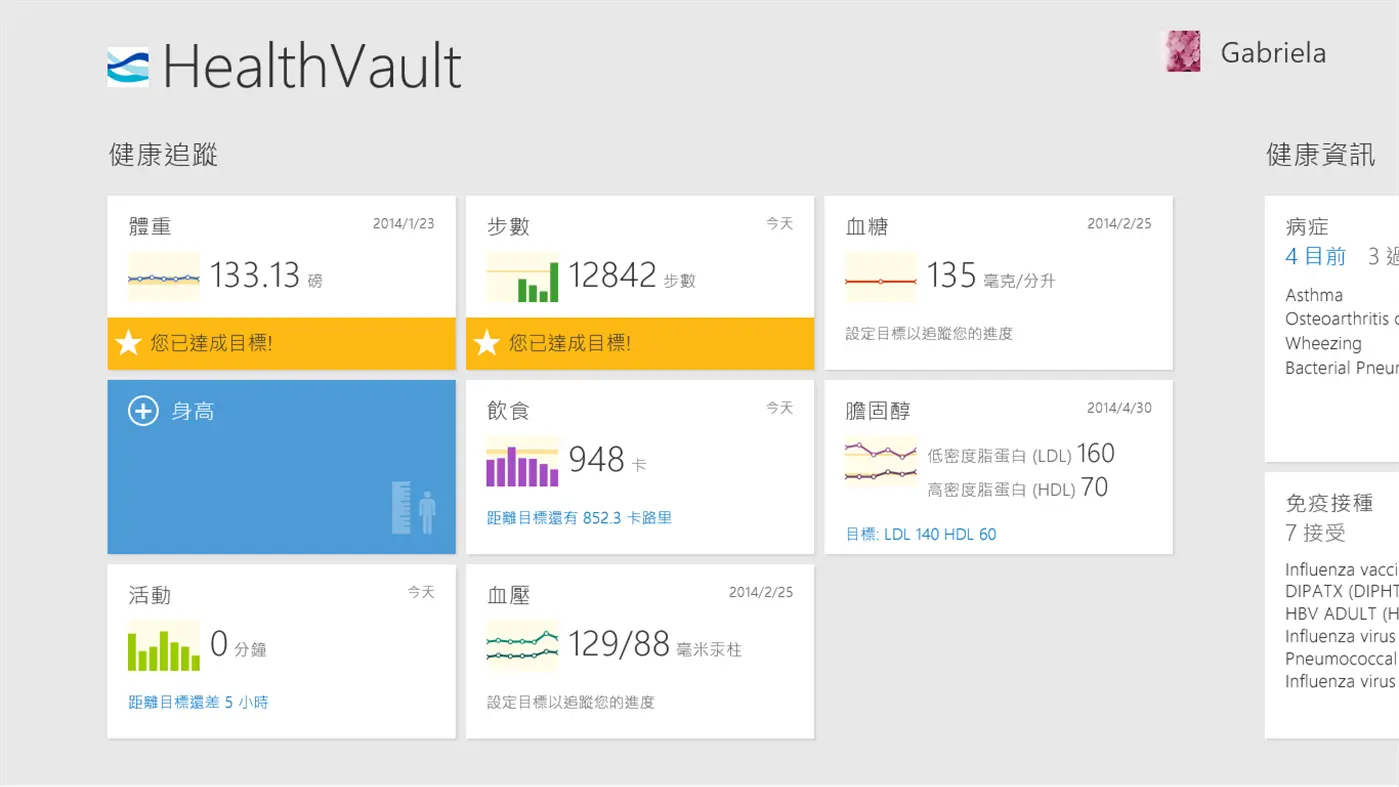Image resolution: width=1399 pixels, height=787 pixels.
Task: Click the 135 blood sugar value
Action: (x=951, y=275)
